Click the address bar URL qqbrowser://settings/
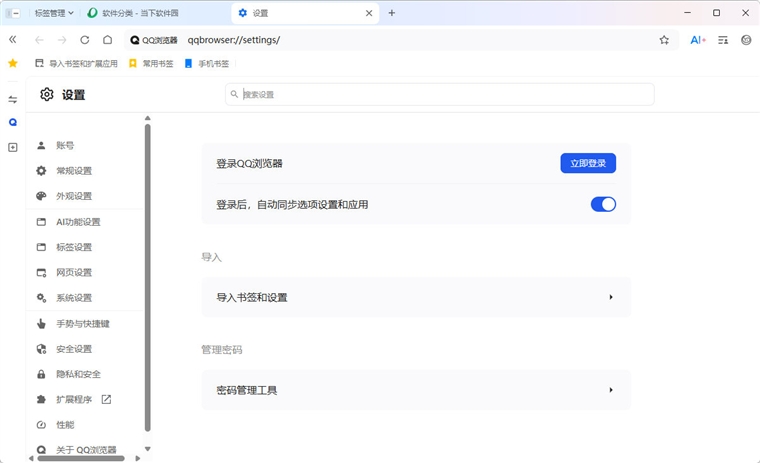The height and width of the screenshot is (463, 760). pyautogui.click(x=234, y=40)
